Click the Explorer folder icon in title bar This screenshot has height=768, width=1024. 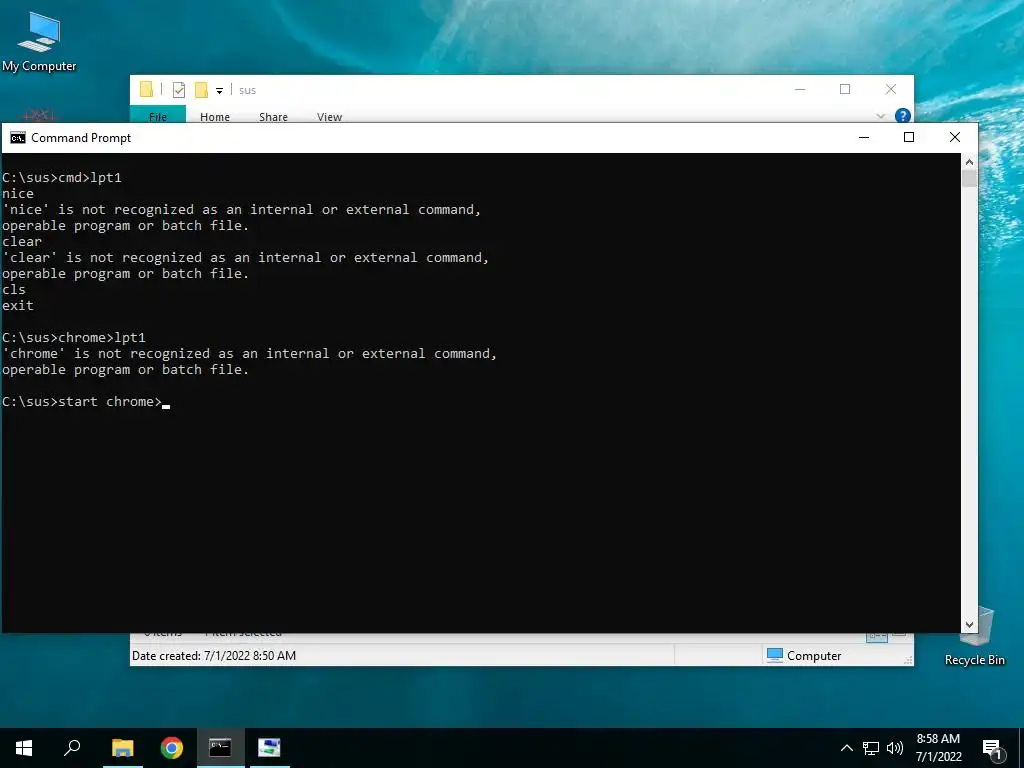[146, 89]
